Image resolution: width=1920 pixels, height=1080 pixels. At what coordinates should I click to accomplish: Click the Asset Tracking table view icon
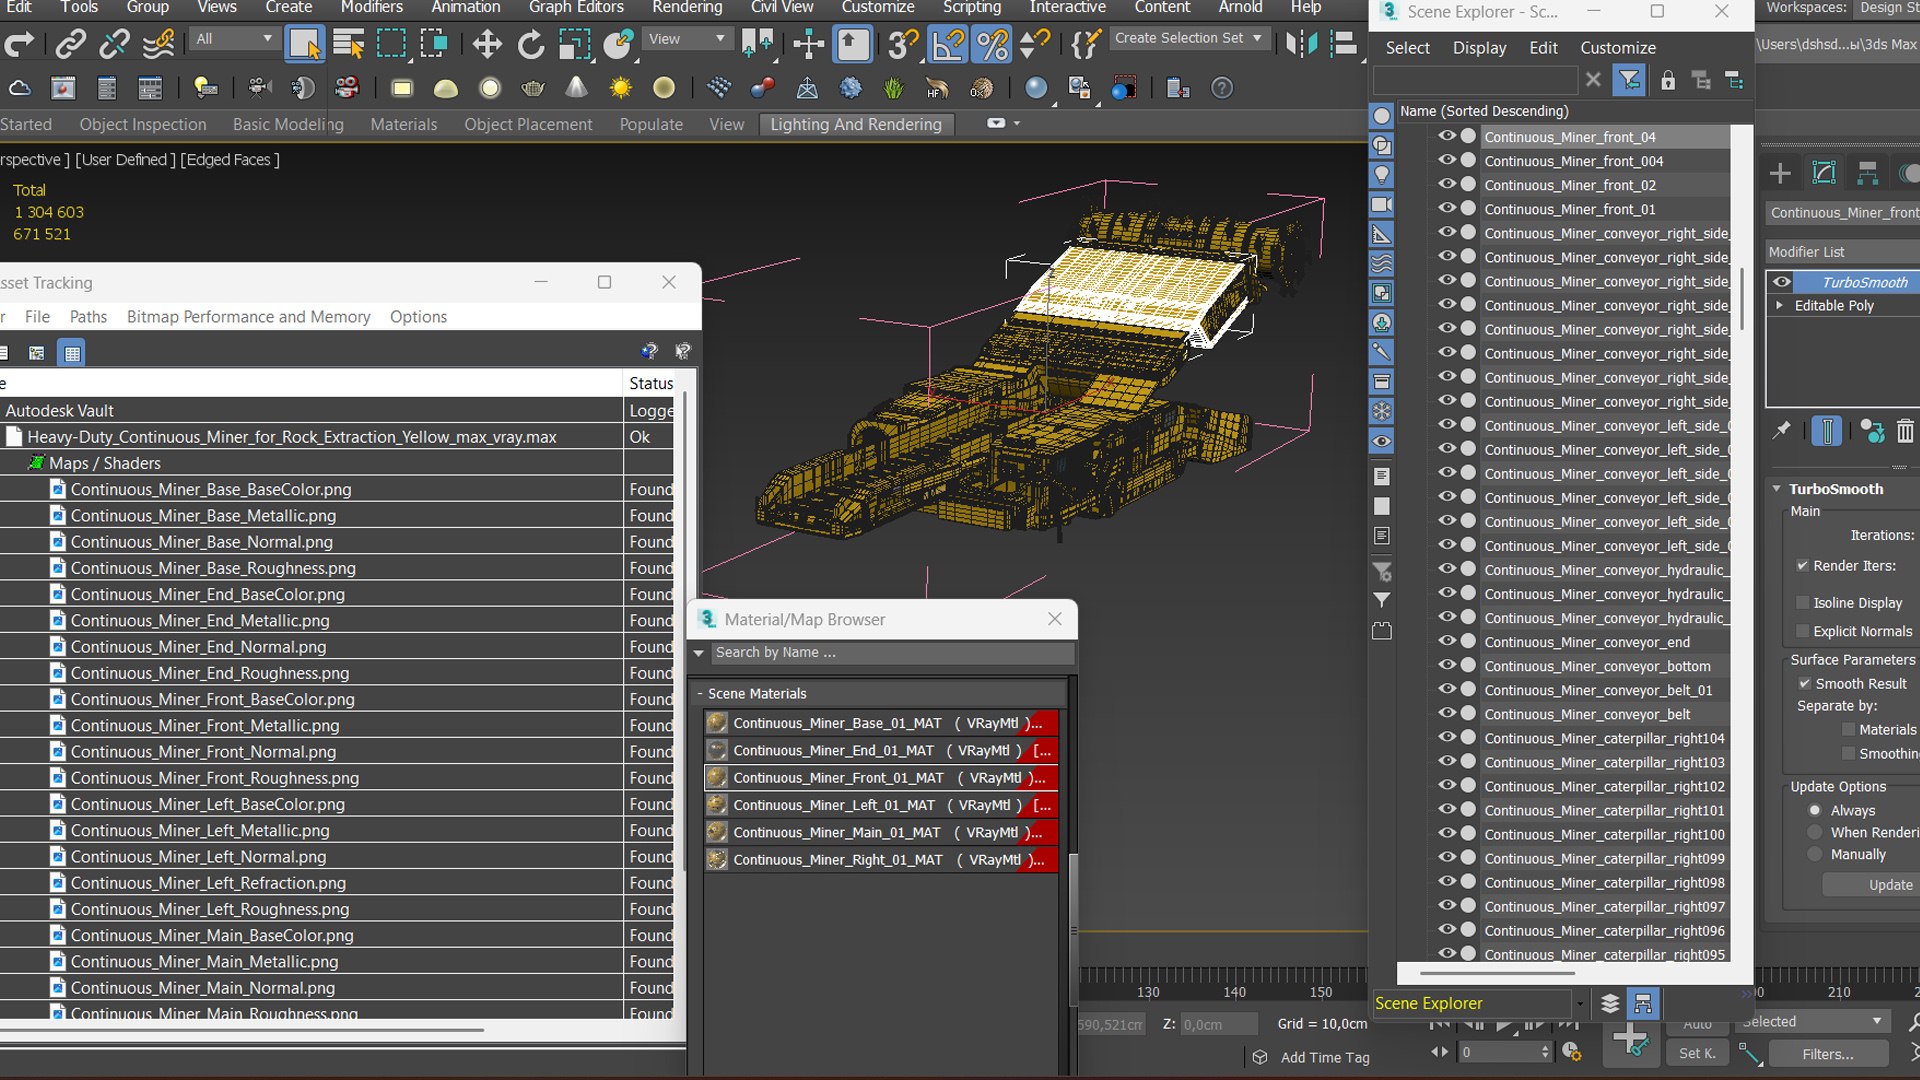pyautogui.click(x=72, y=352)
